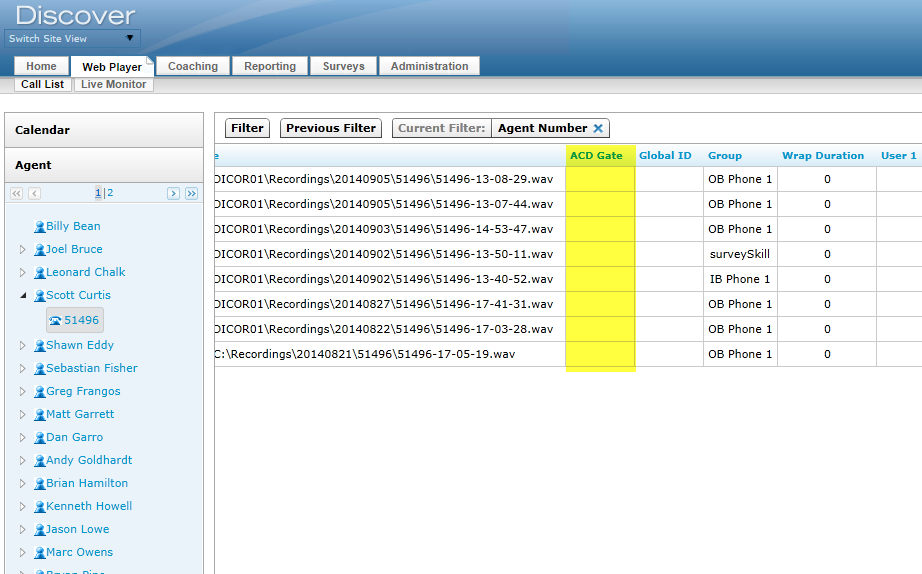The image size is (922, 574).
Task: Click the Scott Curtis user icon
Action: click(40, 296)
